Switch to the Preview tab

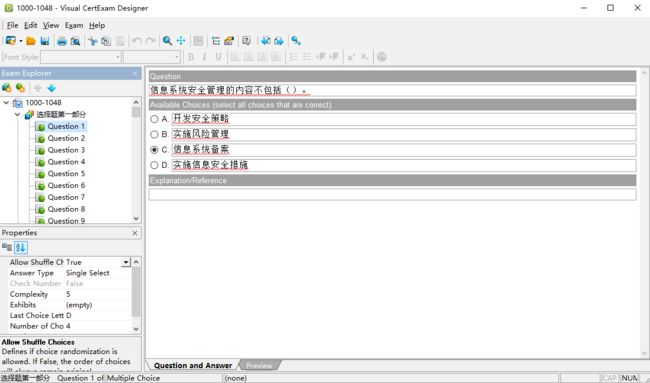pos(259,365)
